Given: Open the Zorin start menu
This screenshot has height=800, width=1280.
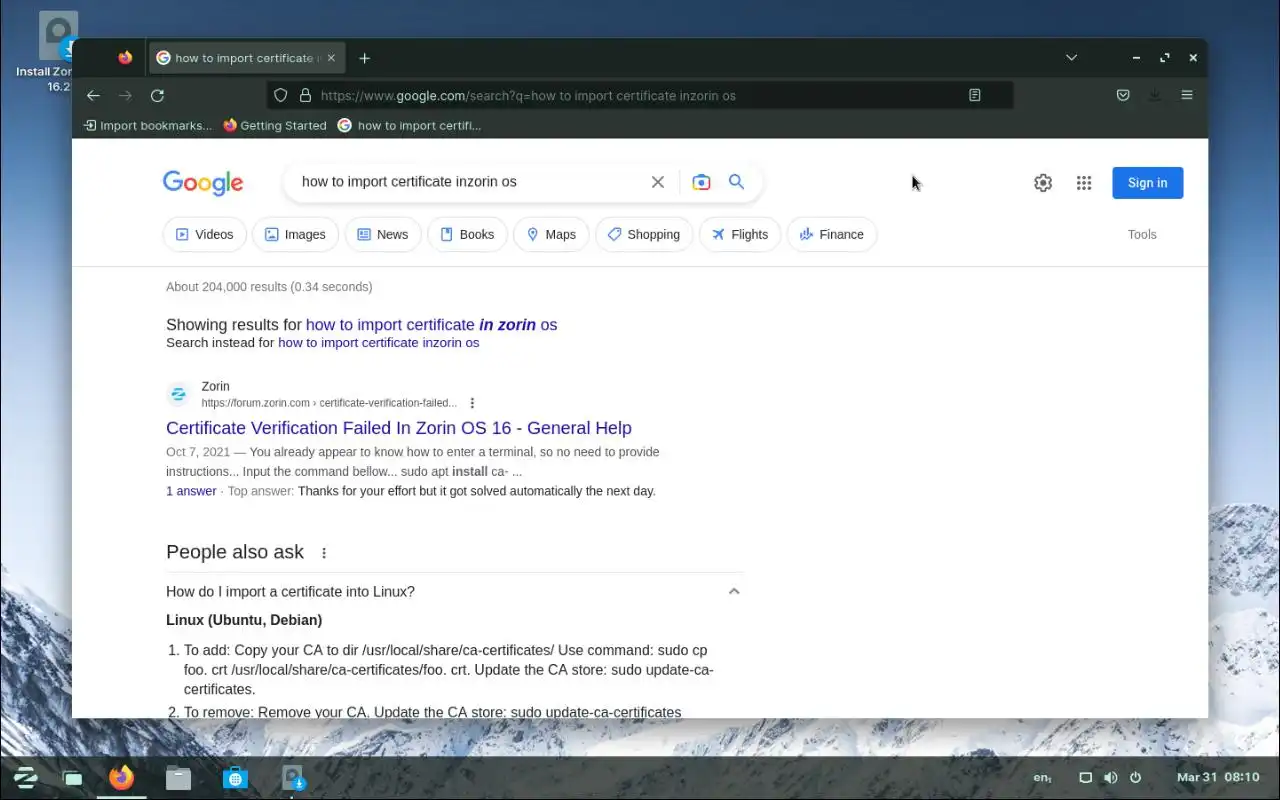Looking at the screenshot, I should (25, 777).
